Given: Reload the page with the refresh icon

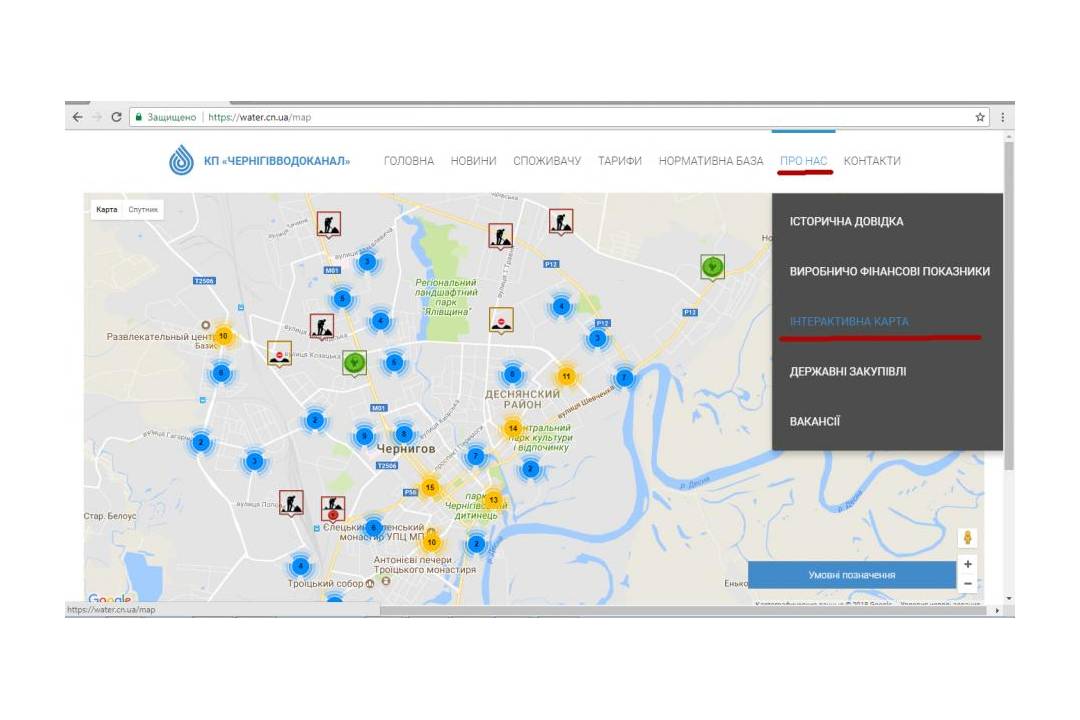Looking at the screenshot, I should coord(116,117).
